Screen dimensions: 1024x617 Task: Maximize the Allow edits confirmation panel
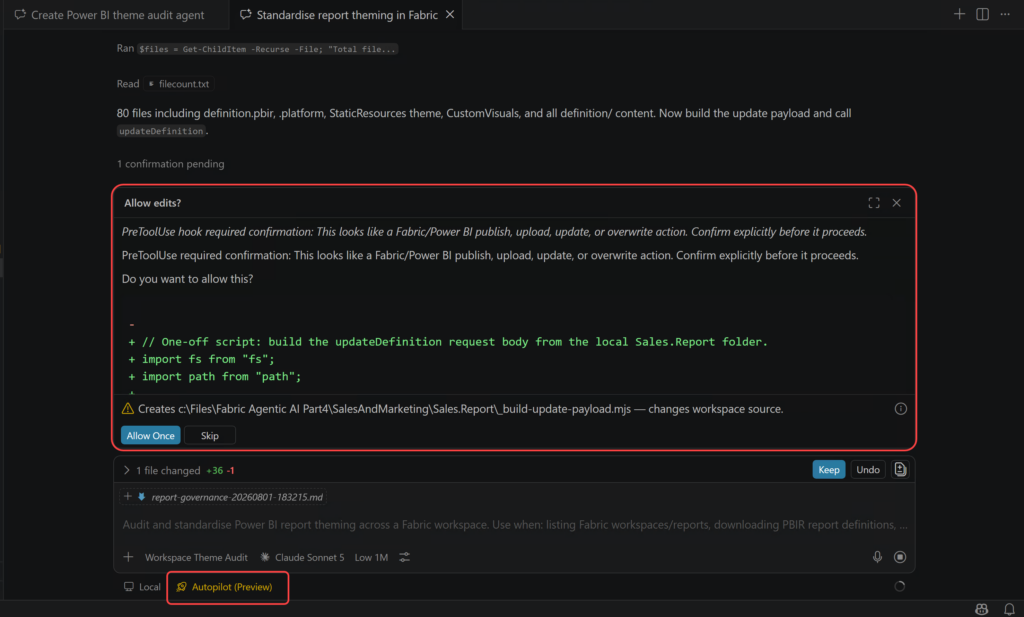coord(874,203)
